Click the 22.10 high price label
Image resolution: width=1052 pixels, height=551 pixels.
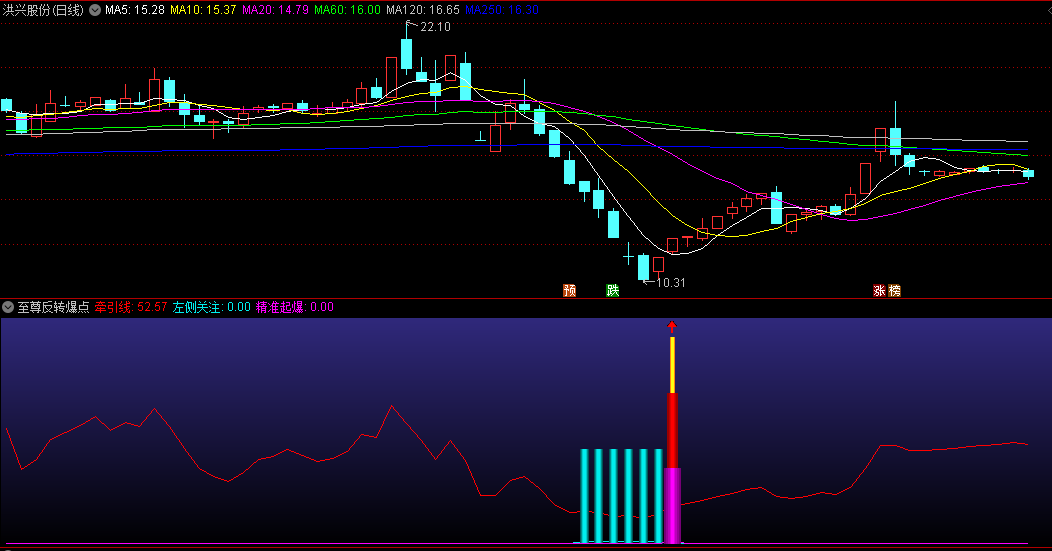[x=435, y=27]
